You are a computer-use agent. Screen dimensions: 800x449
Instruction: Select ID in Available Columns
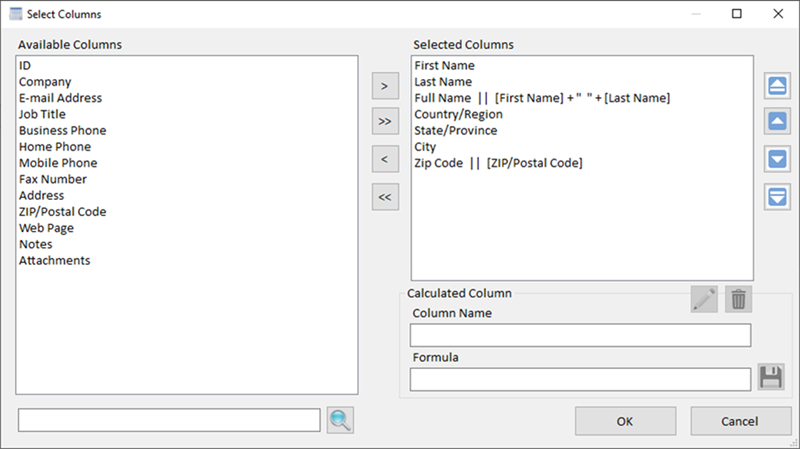pos(187,65)
